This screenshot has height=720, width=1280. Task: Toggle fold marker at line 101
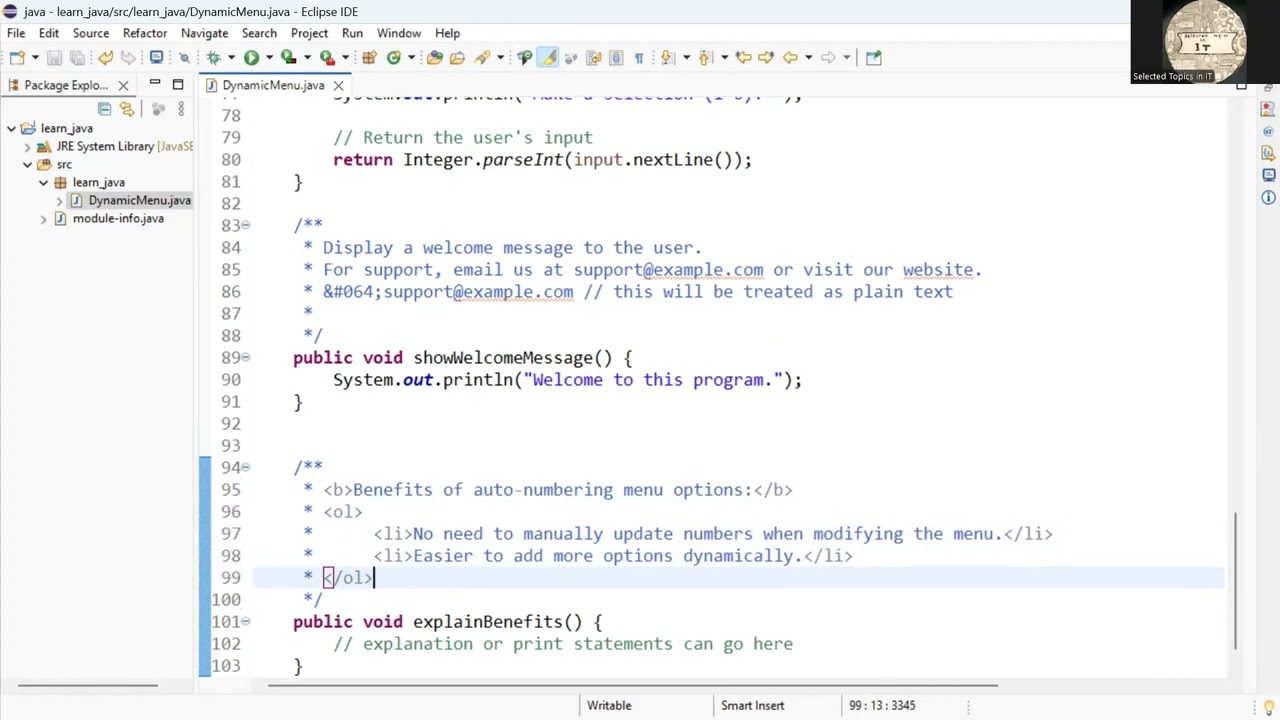click(x=246, y=621)
